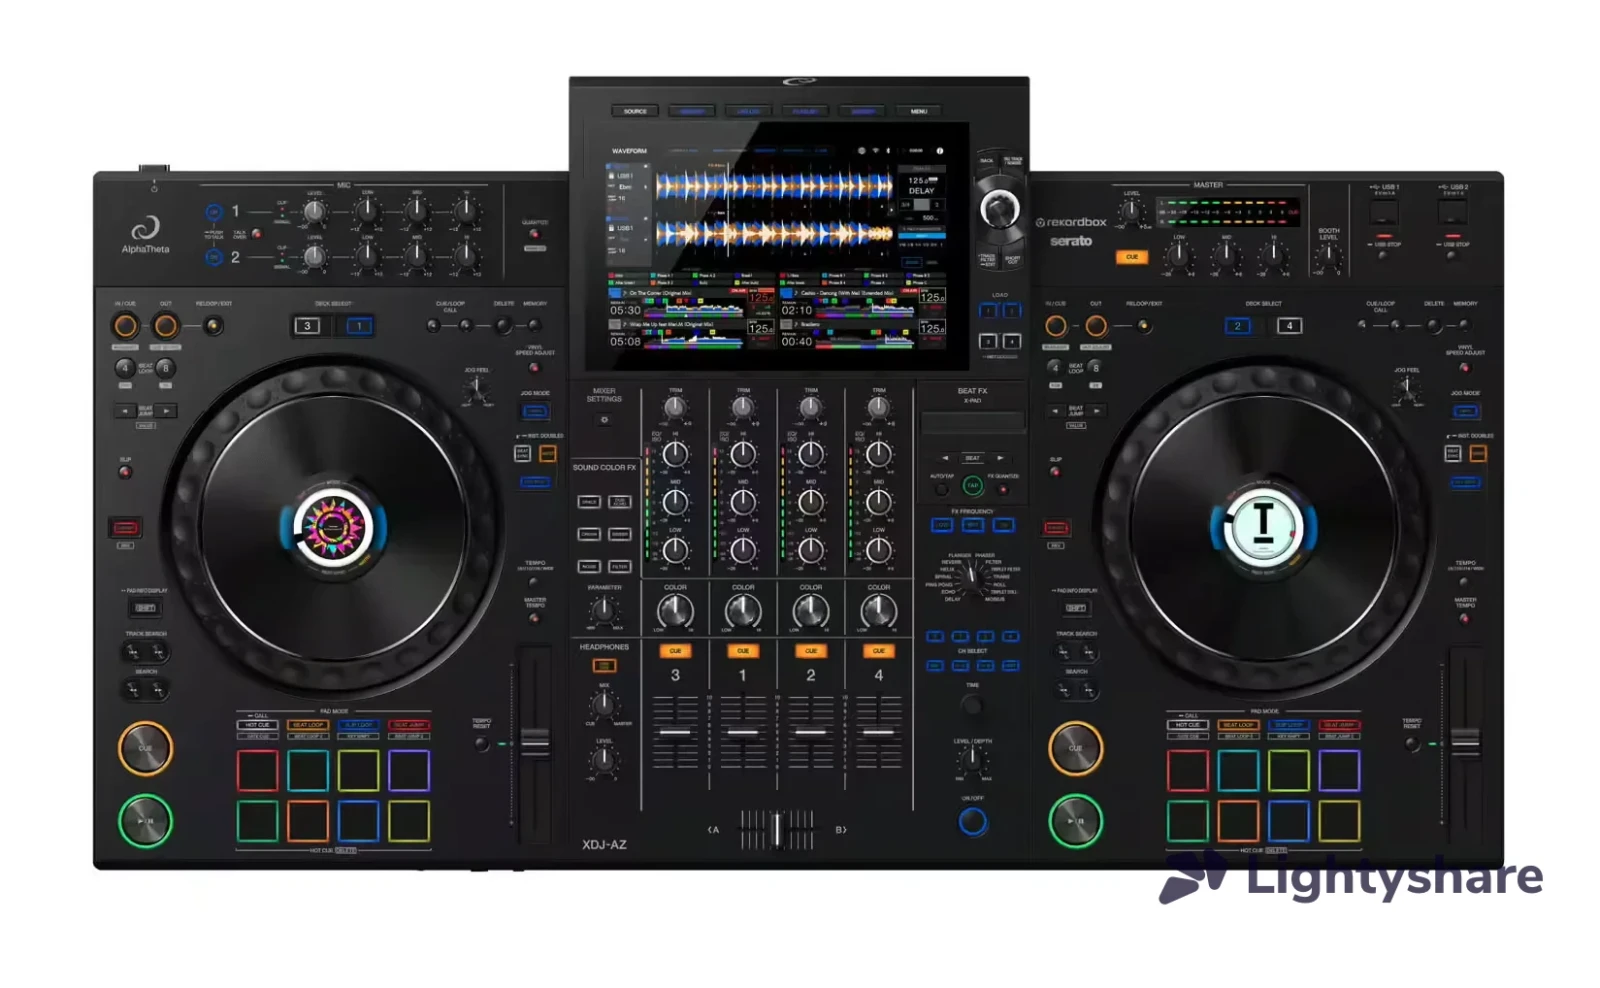Select deck 4 on right deck select
1600x988 pixels.
1289,326
